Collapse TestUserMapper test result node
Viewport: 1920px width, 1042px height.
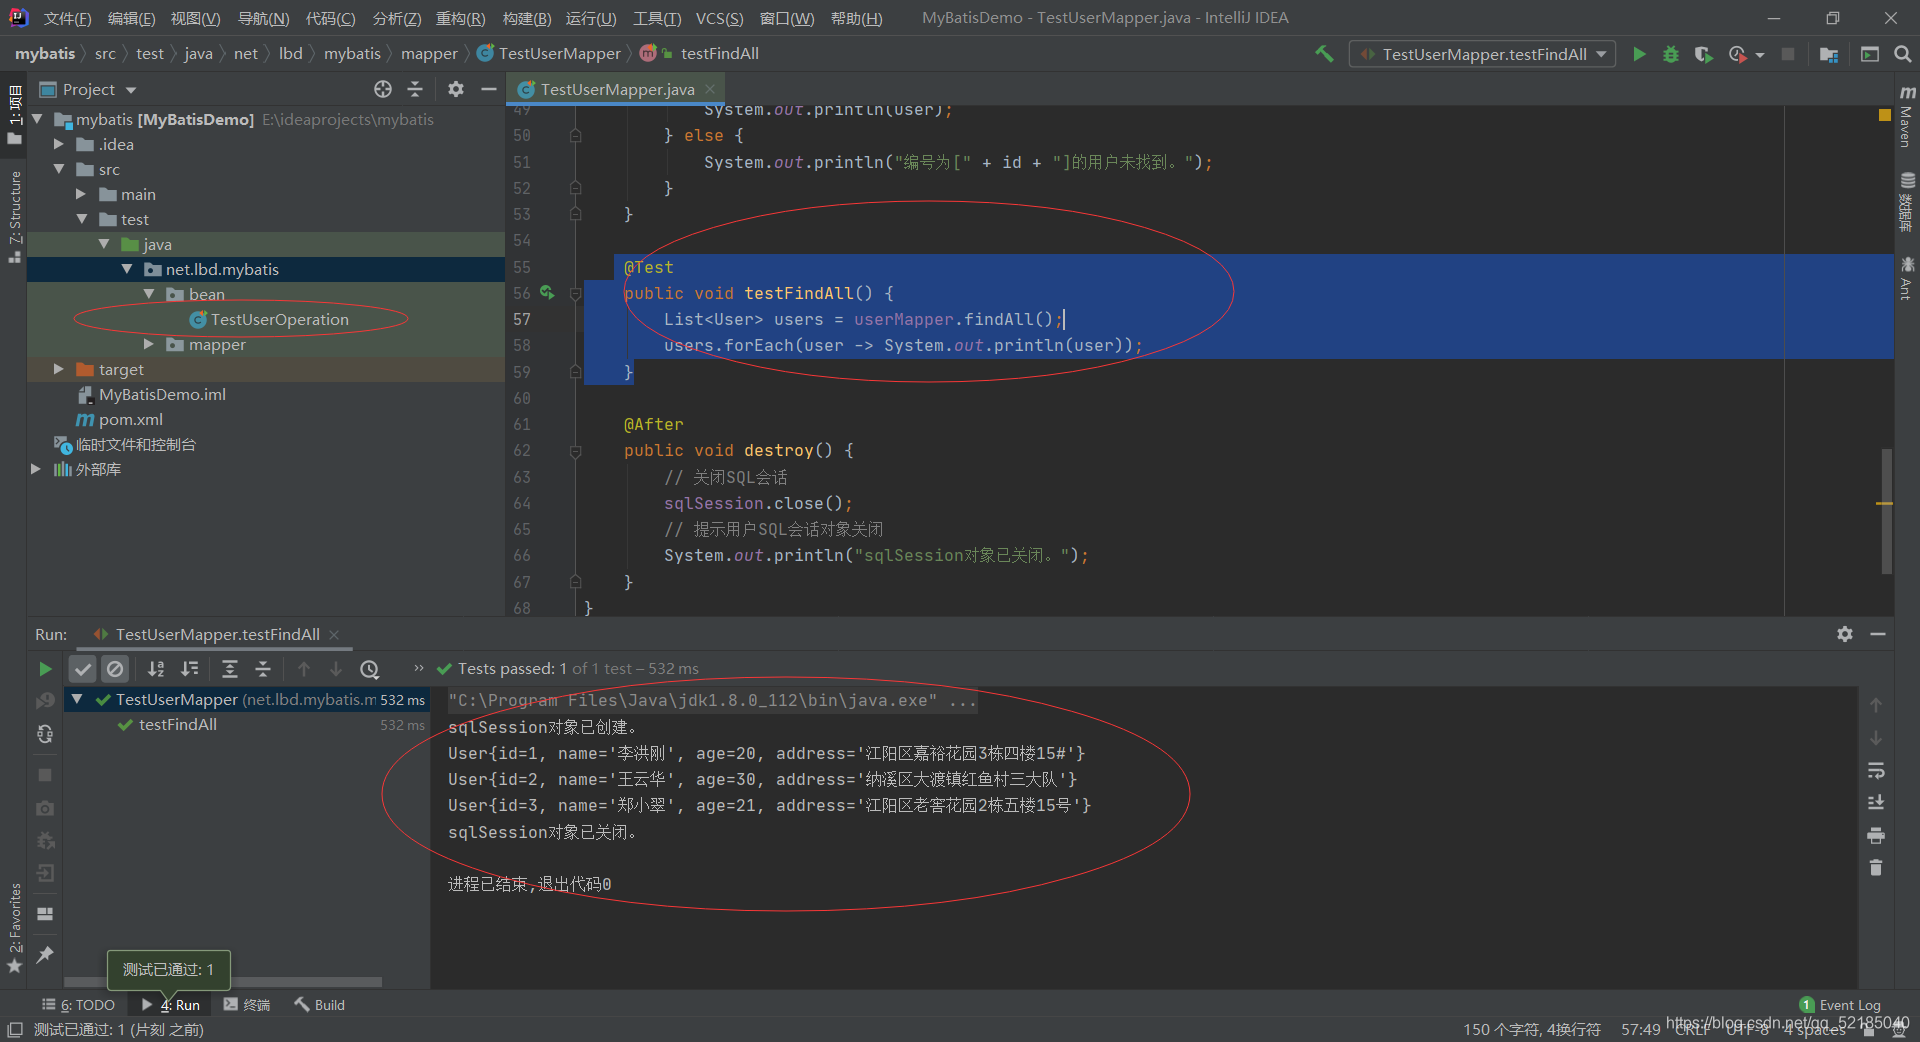tap(77, 699)
